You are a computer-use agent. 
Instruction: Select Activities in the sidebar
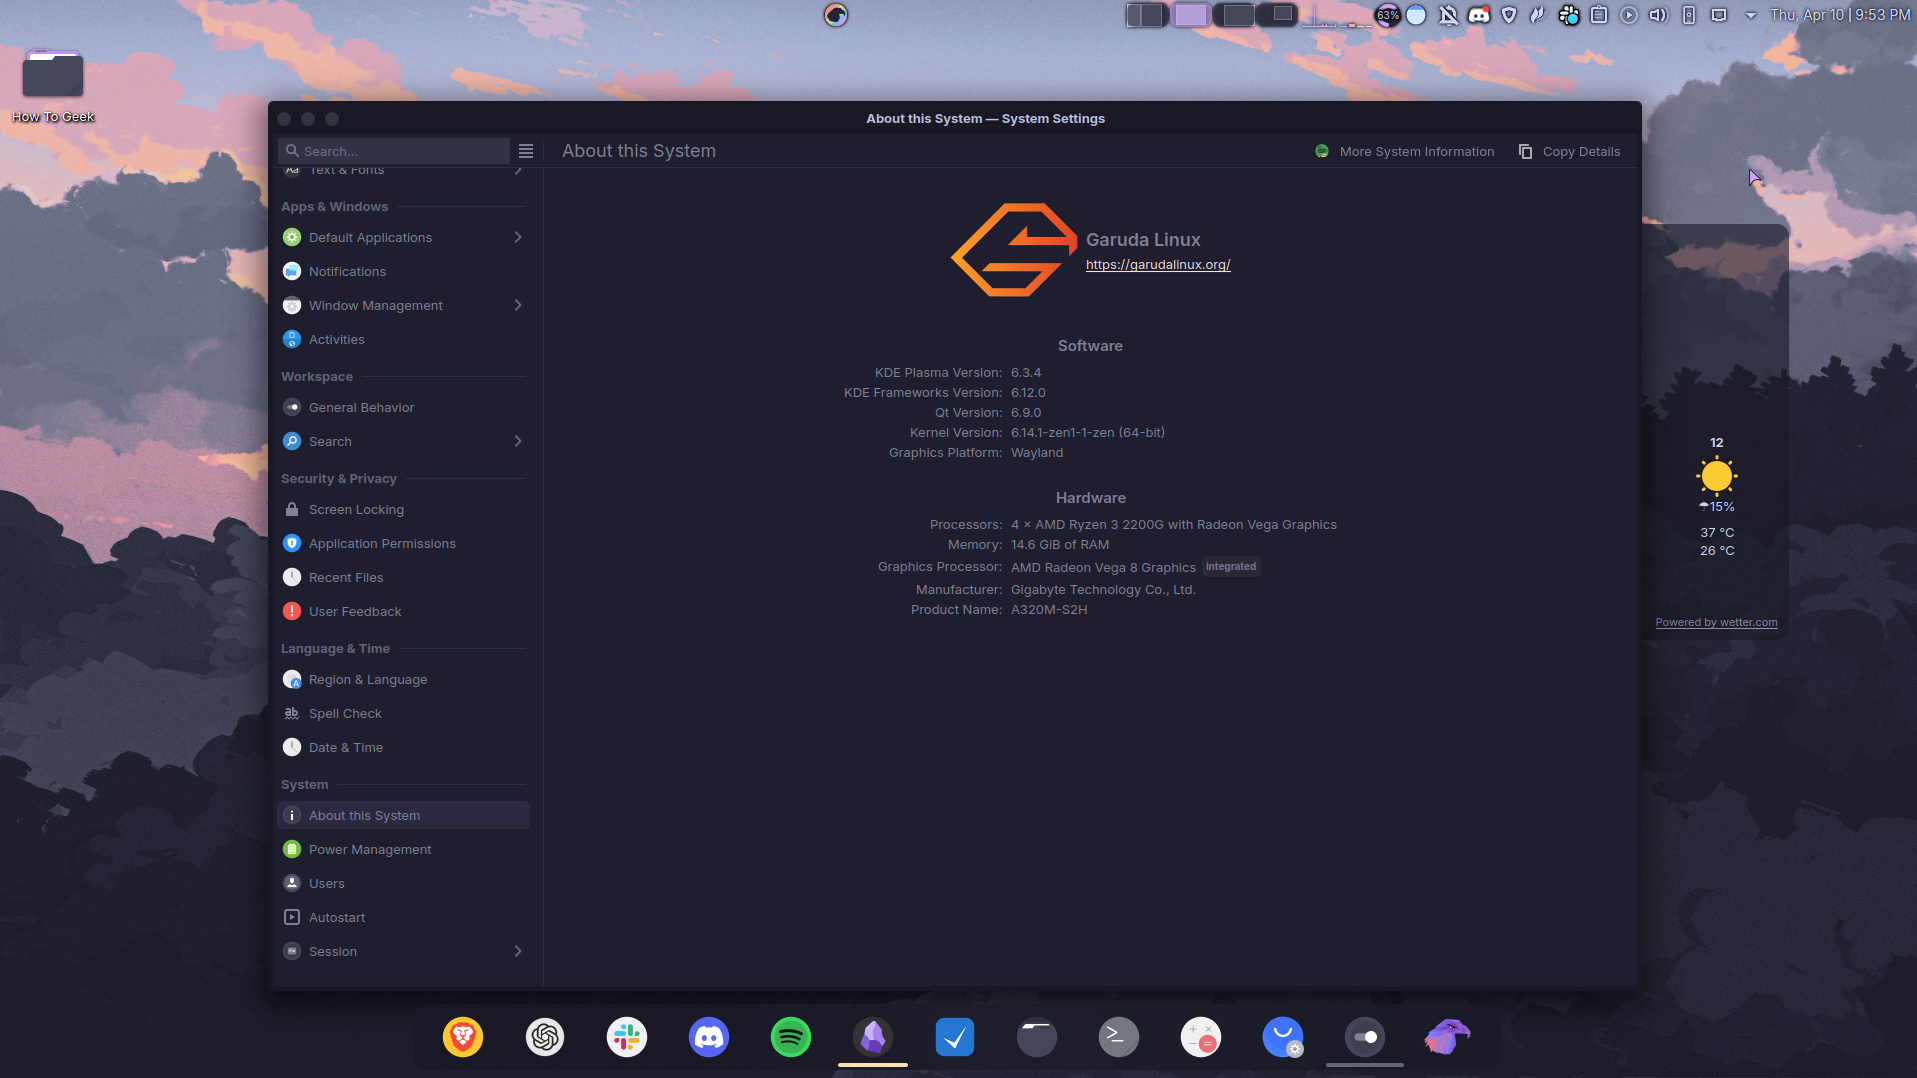pyautogui.click(x=403, y=339)
